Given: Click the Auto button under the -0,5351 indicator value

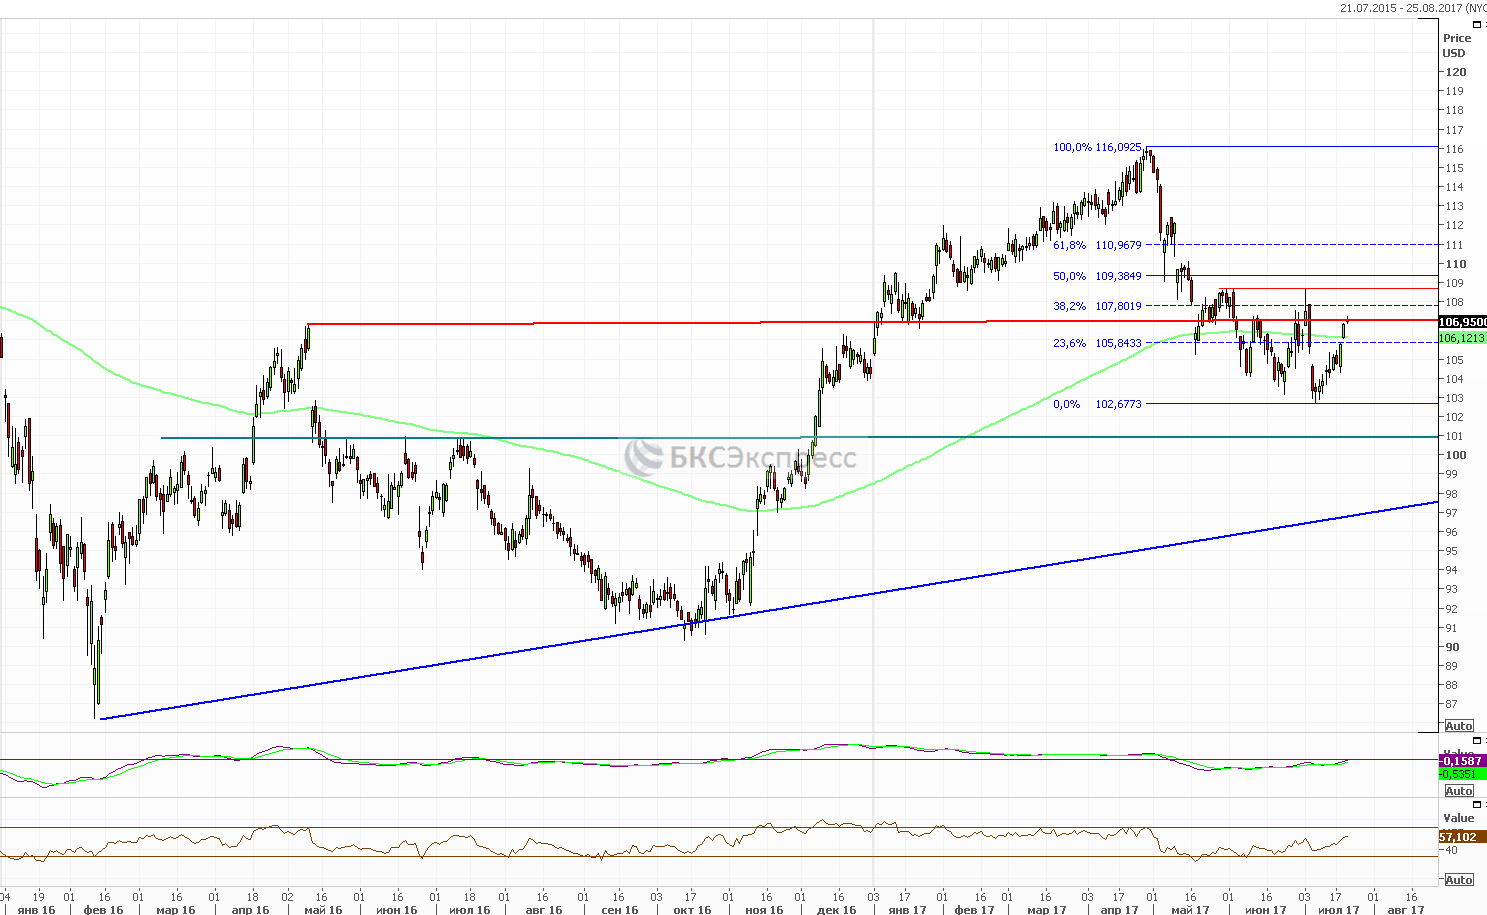Looking at the screenshot, I should pyautogui.click(x=1459, y=791).
